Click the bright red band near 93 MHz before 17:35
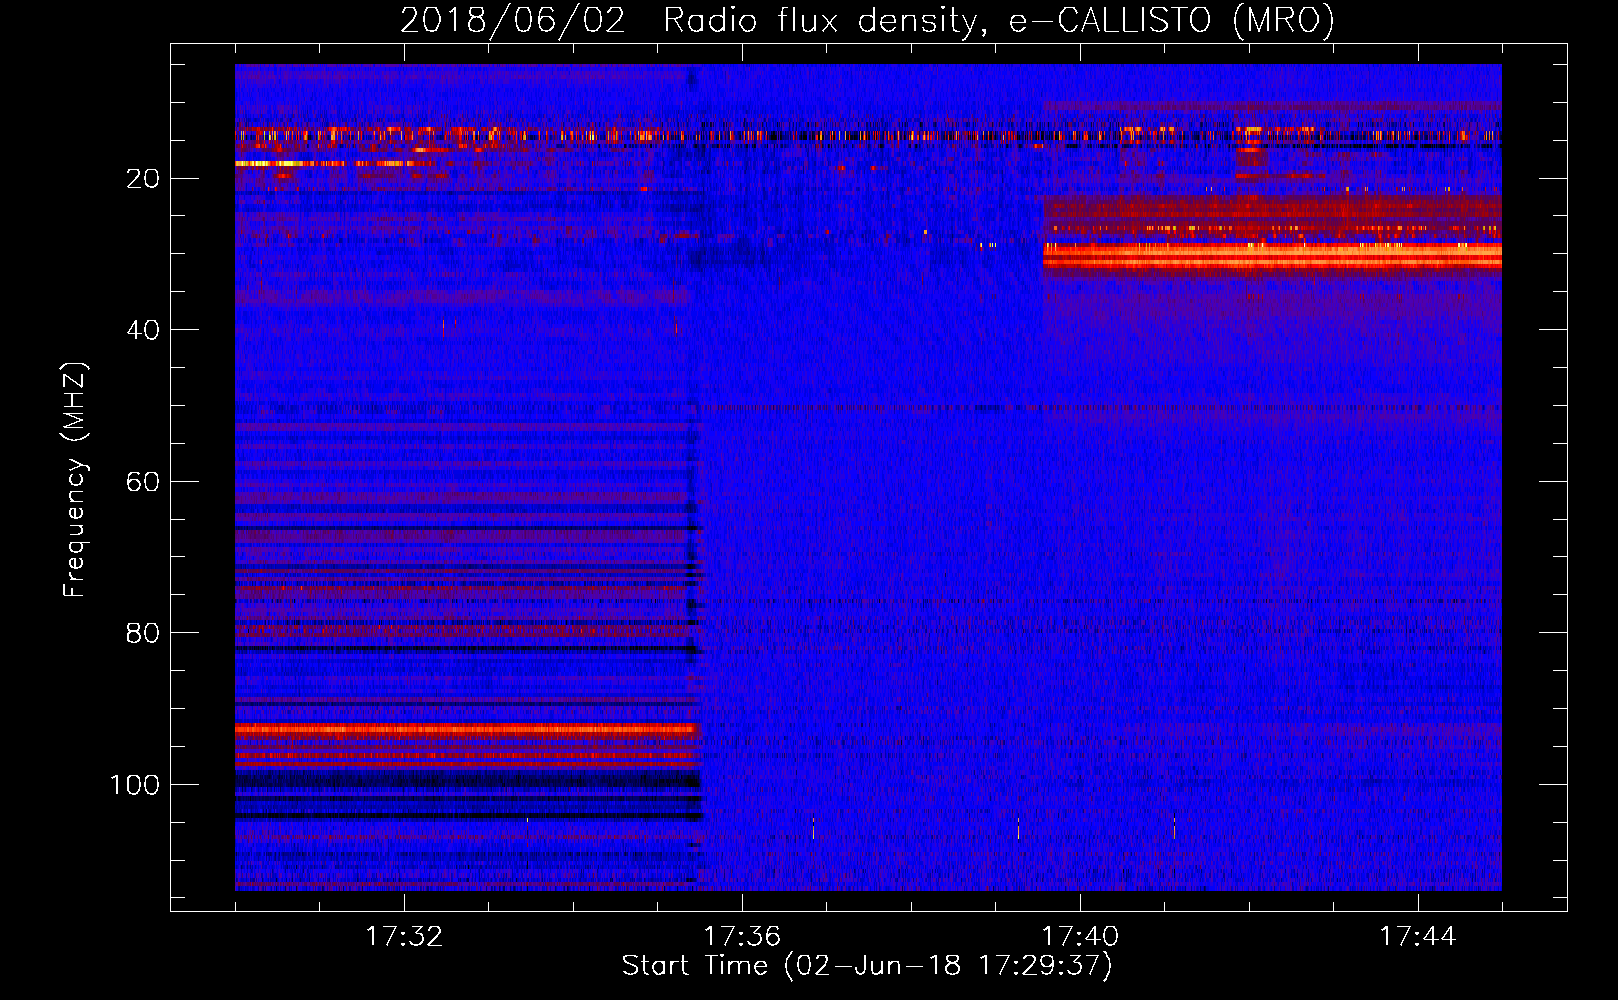This screenshot has width=1618, height=1000. coord(465,730)
